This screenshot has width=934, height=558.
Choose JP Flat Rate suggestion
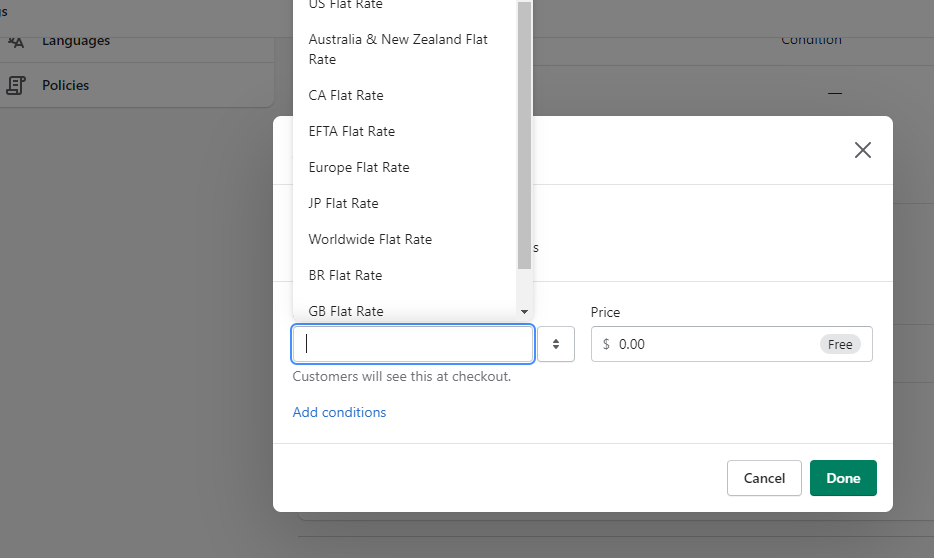[343, 204]
